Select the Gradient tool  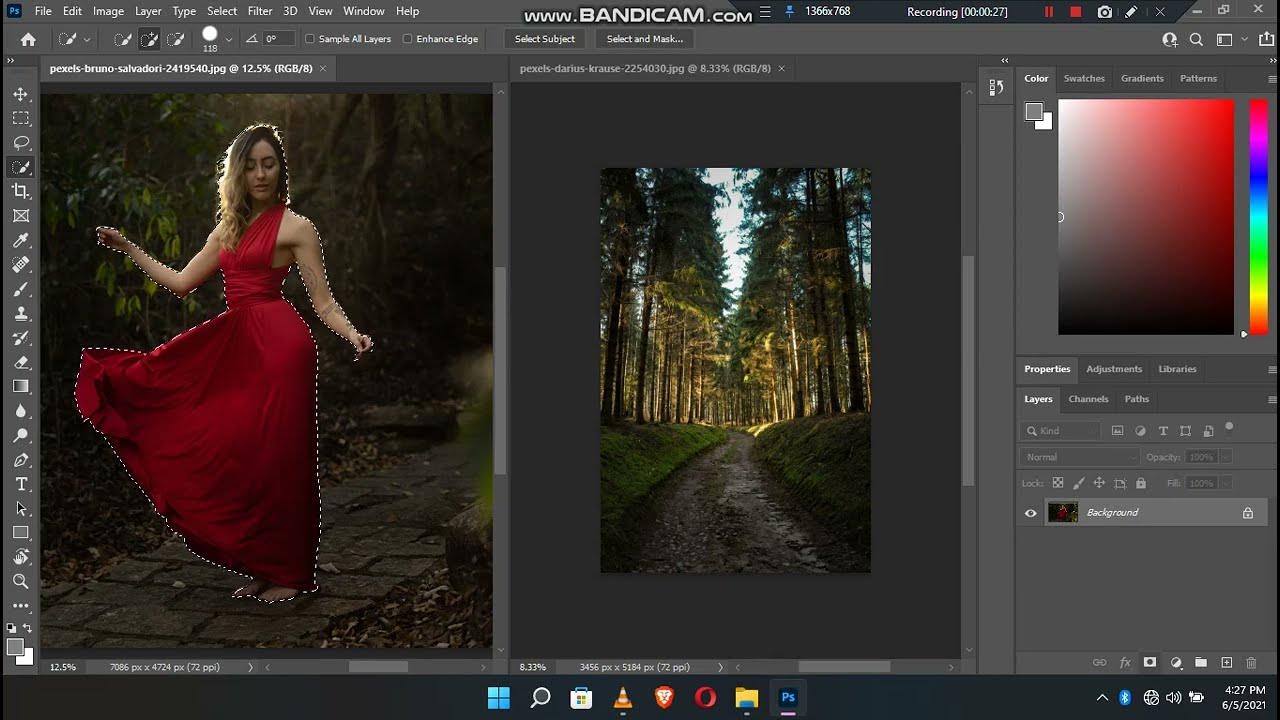pyautogui.click(x=21, y=386)
